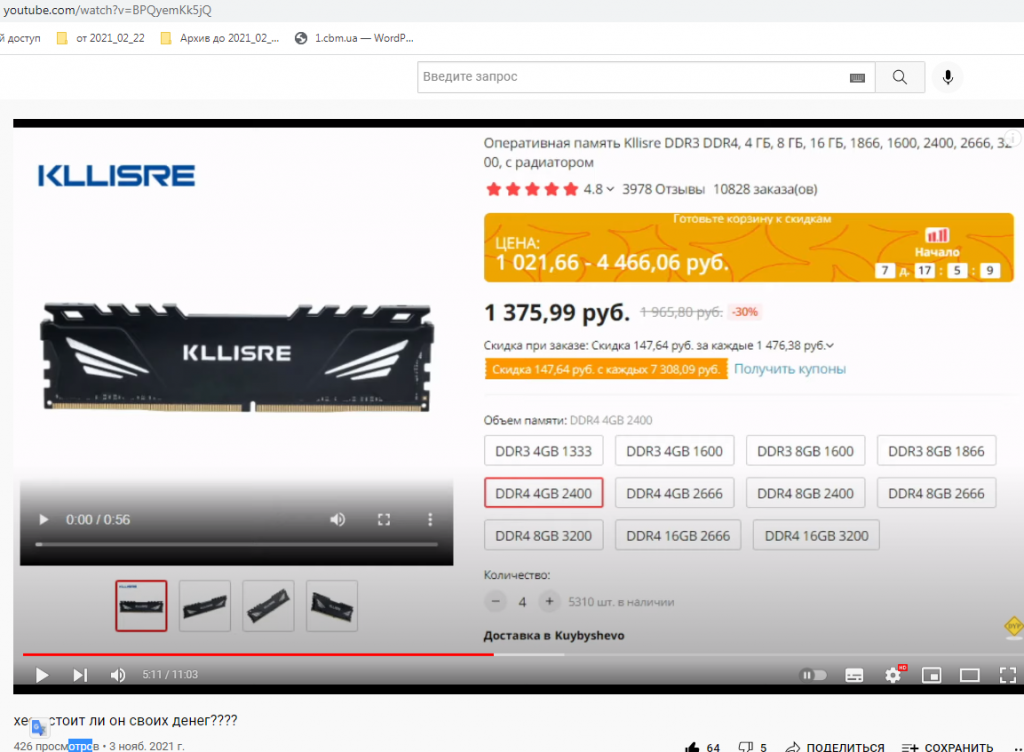Play the YouTube video
The width and height of the screenshot is (1024, 752).
[42, 675]
